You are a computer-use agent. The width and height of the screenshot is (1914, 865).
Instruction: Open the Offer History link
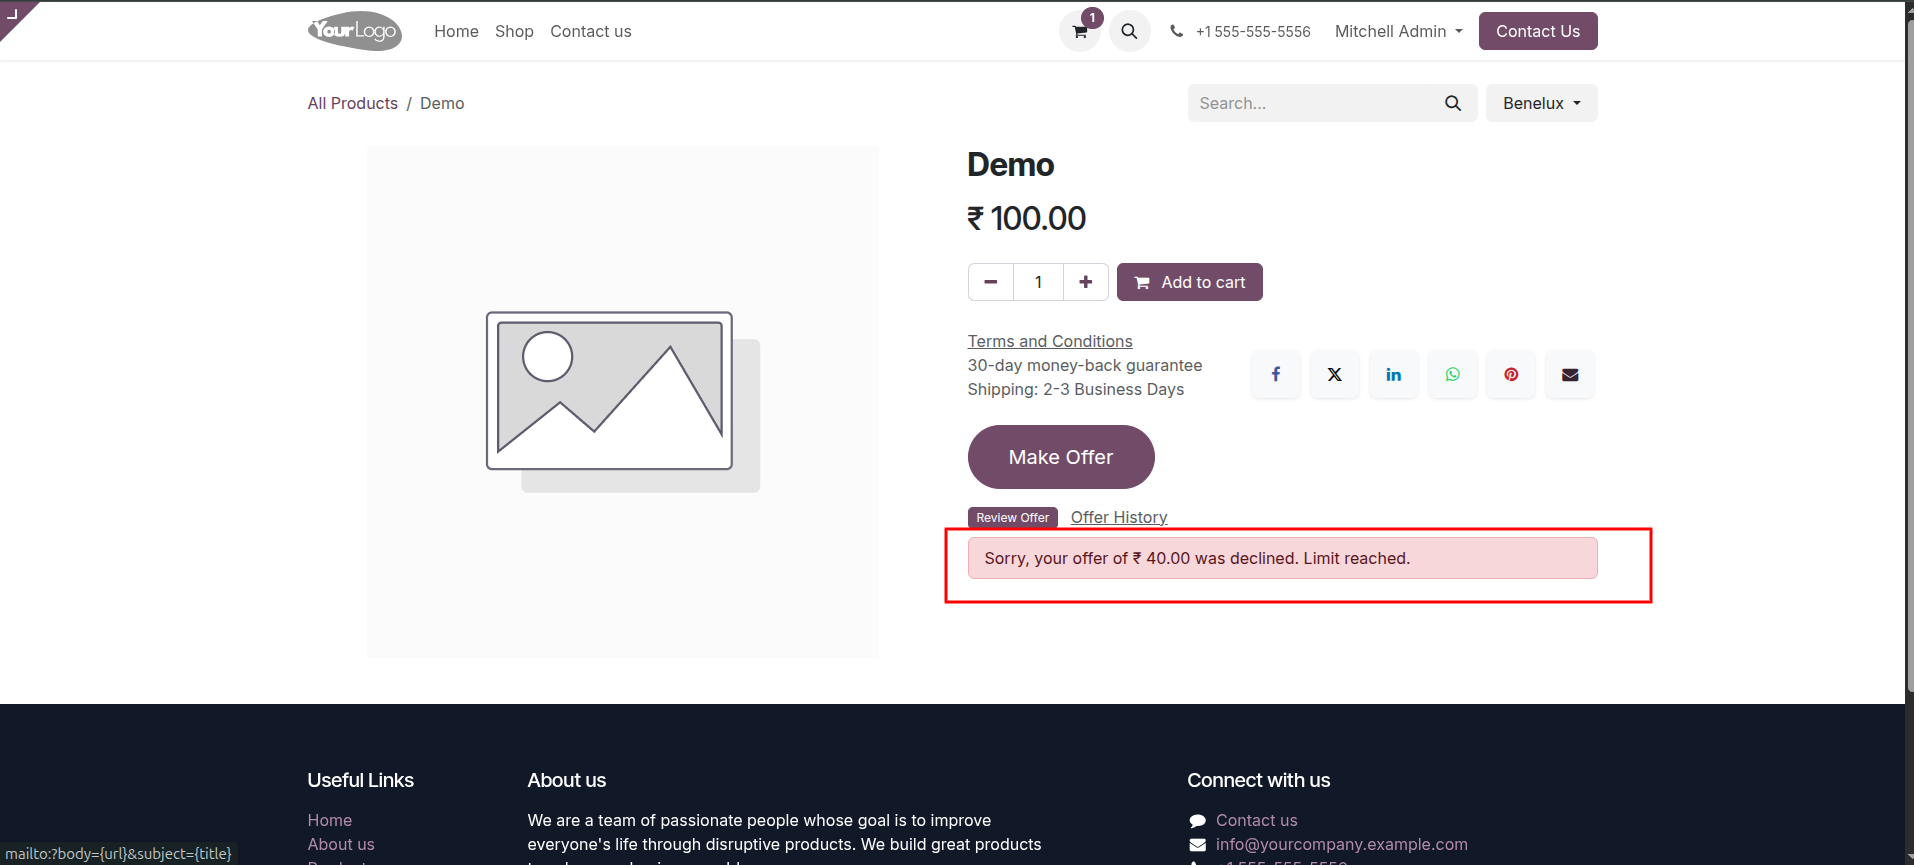(x=1119, y=517)
